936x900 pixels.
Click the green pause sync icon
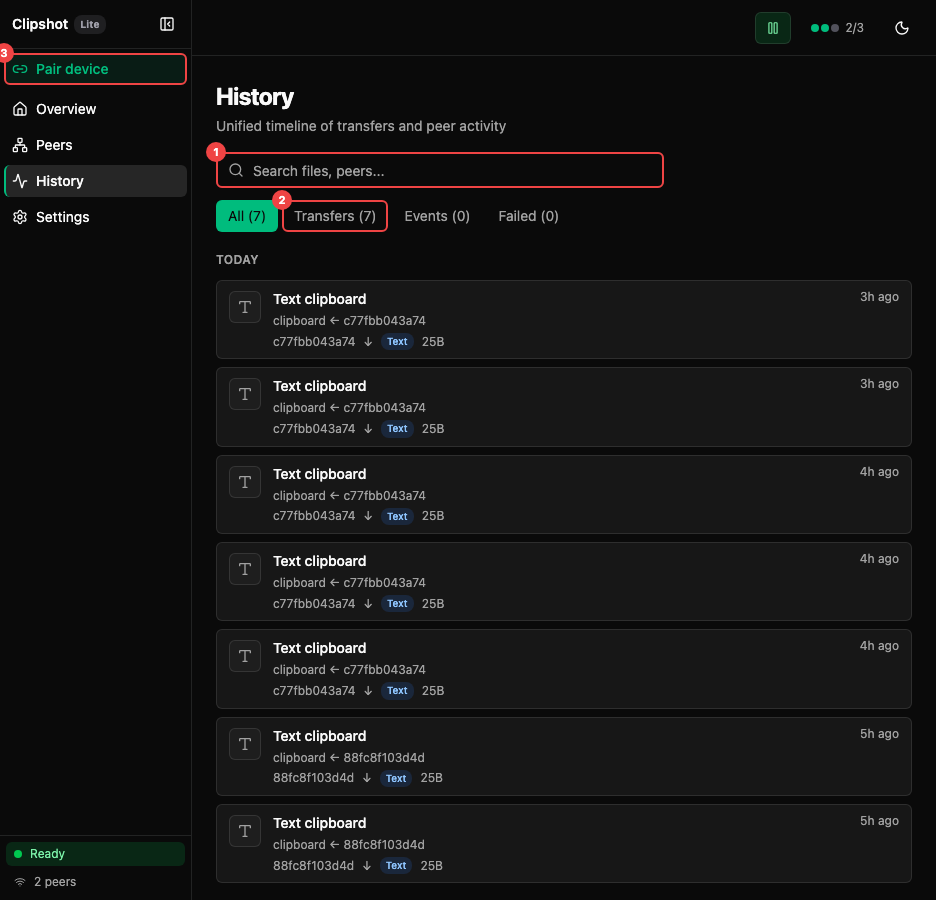pos(772,28)
